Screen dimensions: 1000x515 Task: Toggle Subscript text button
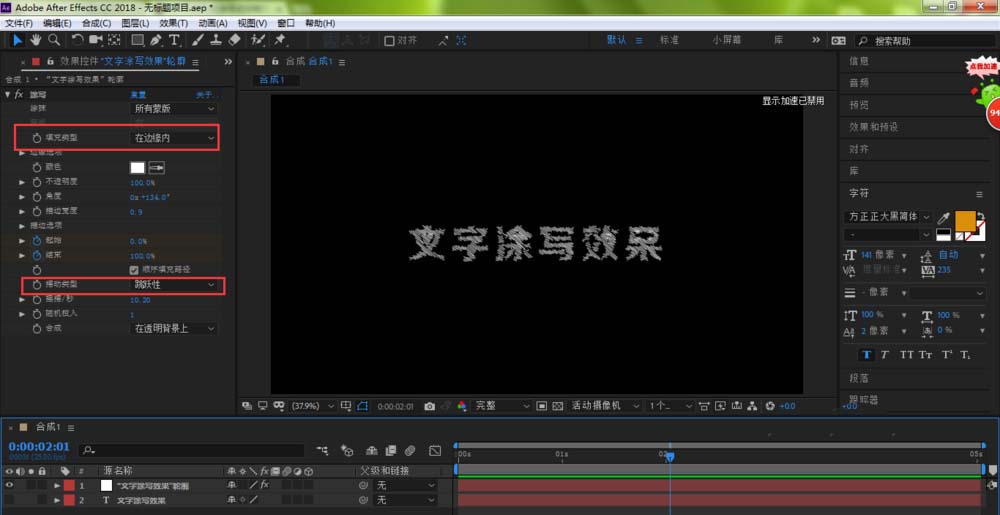(966, 355)
